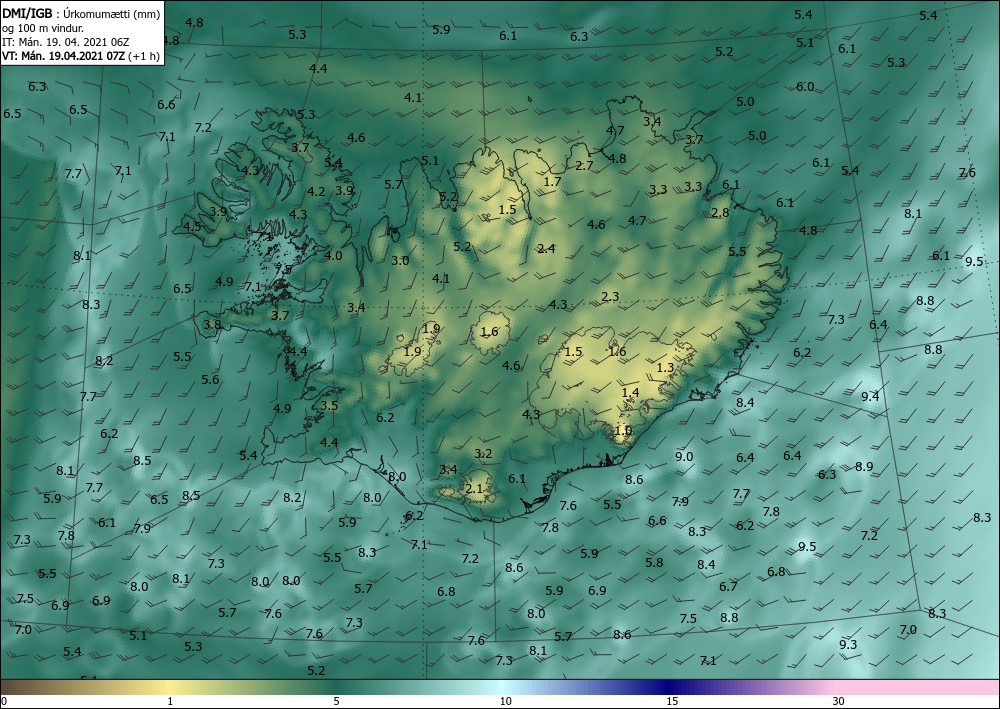The image size is (1000, 709).
Task: Click the 1.0 value on the map
Action: 623,430
